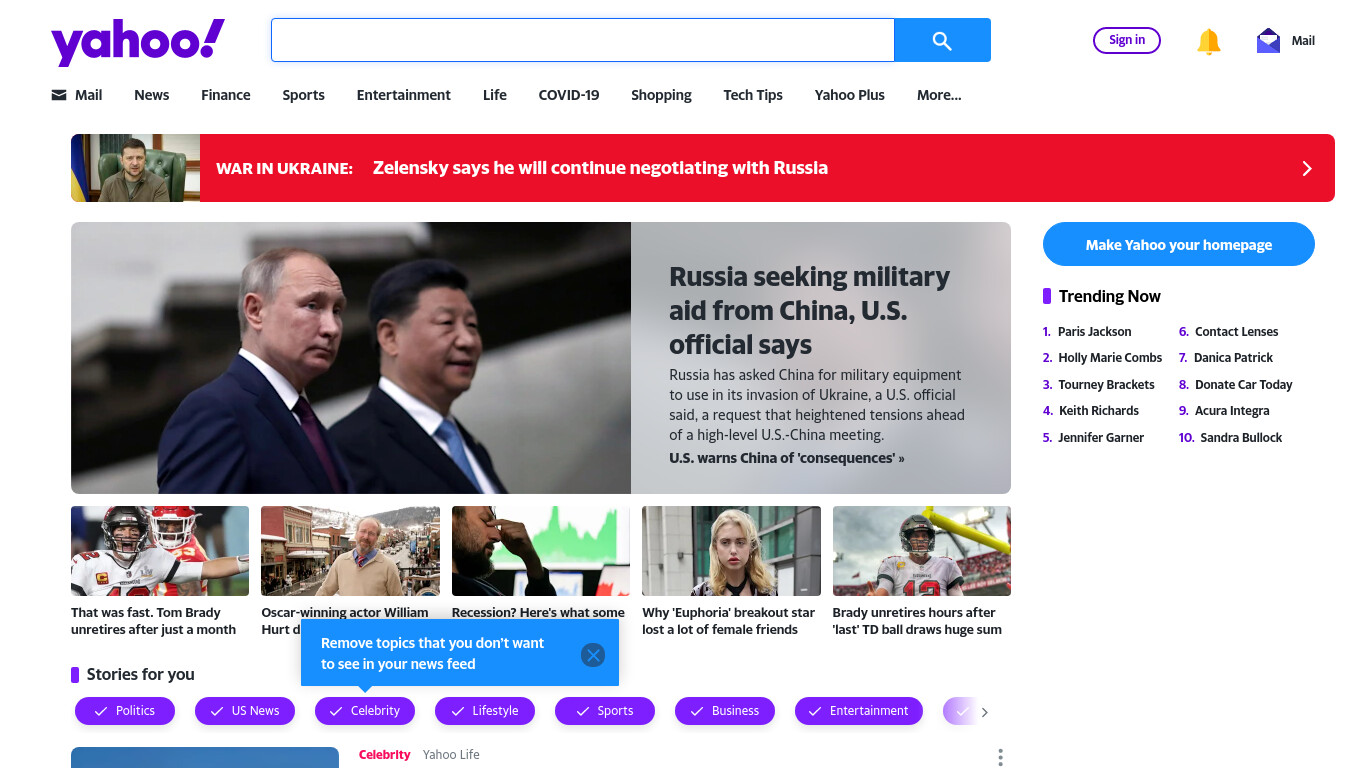1366x768 pixels.
Task: Open the Mail envelope icon at top right
Action: (x=1268, y=41)
